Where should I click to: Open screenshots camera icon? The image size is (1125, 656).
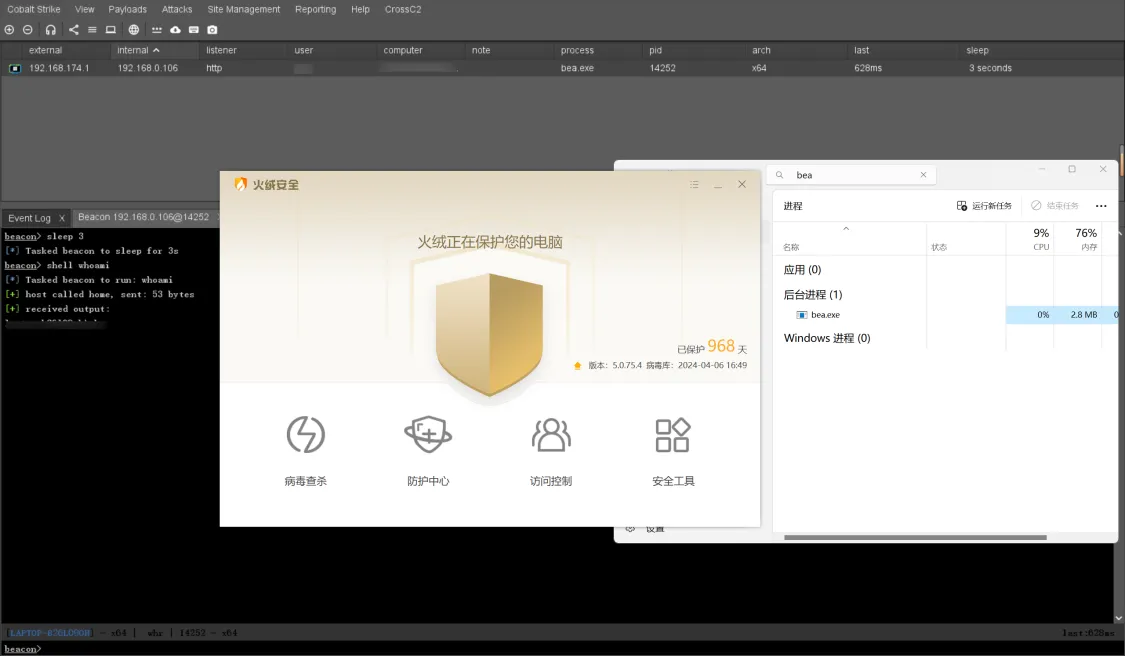coord(212,29)
